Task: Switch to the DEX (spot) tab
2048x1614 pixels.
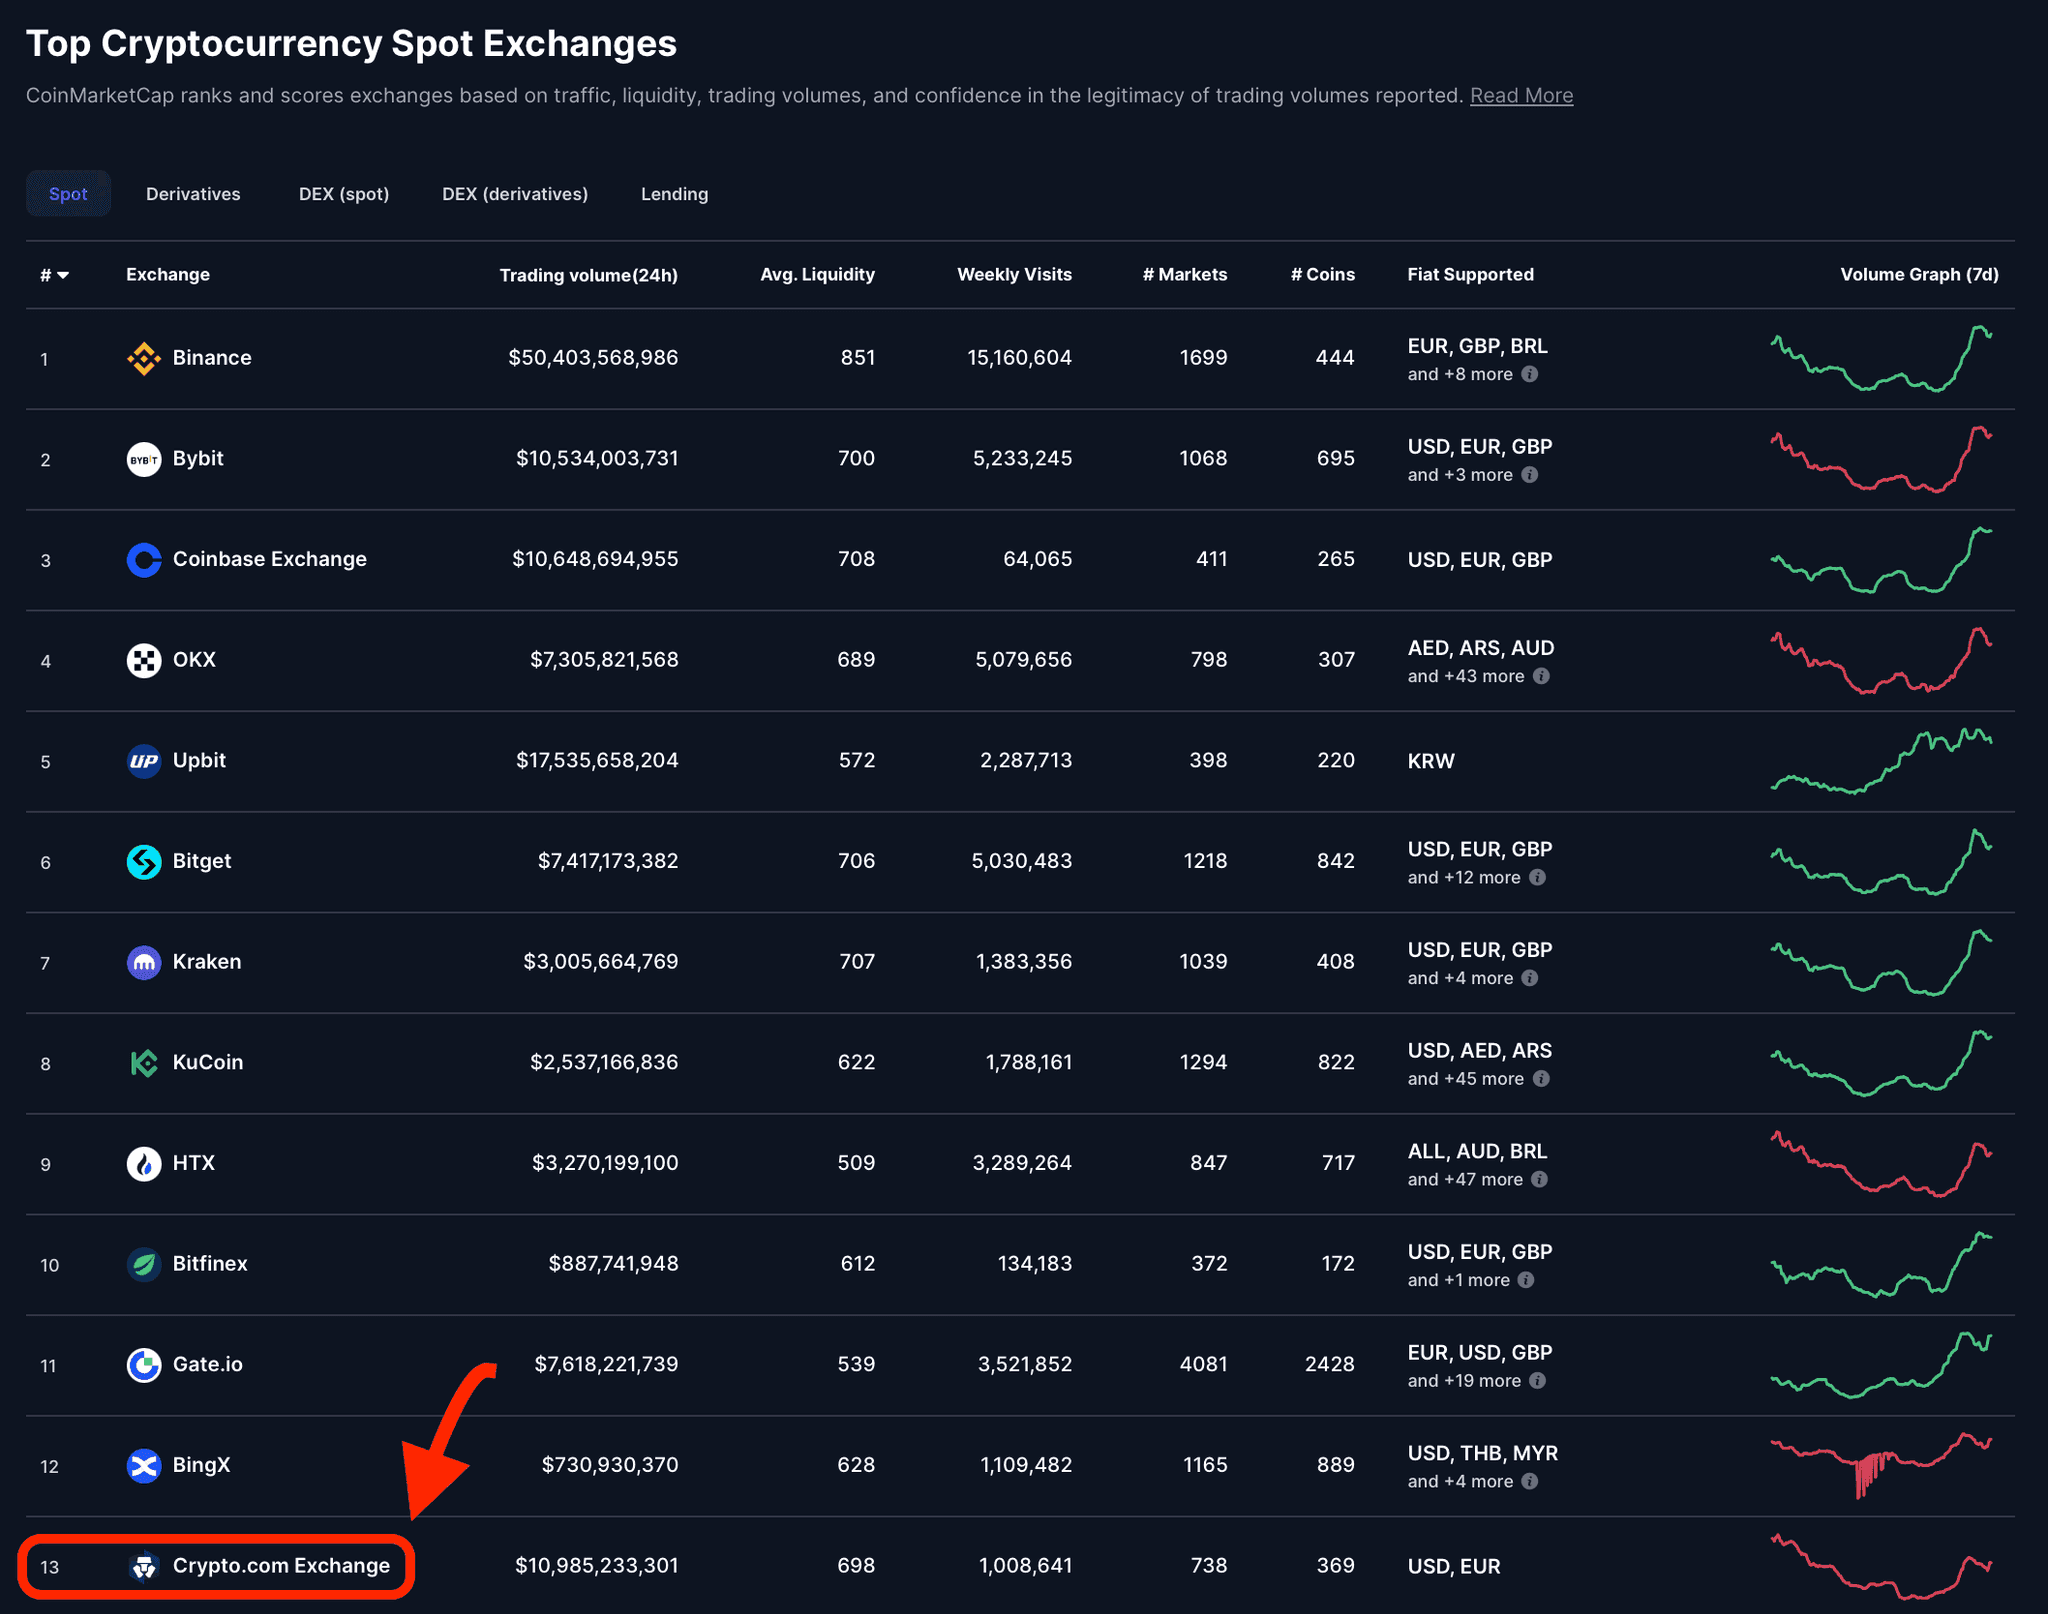Action: coord(344,194)
